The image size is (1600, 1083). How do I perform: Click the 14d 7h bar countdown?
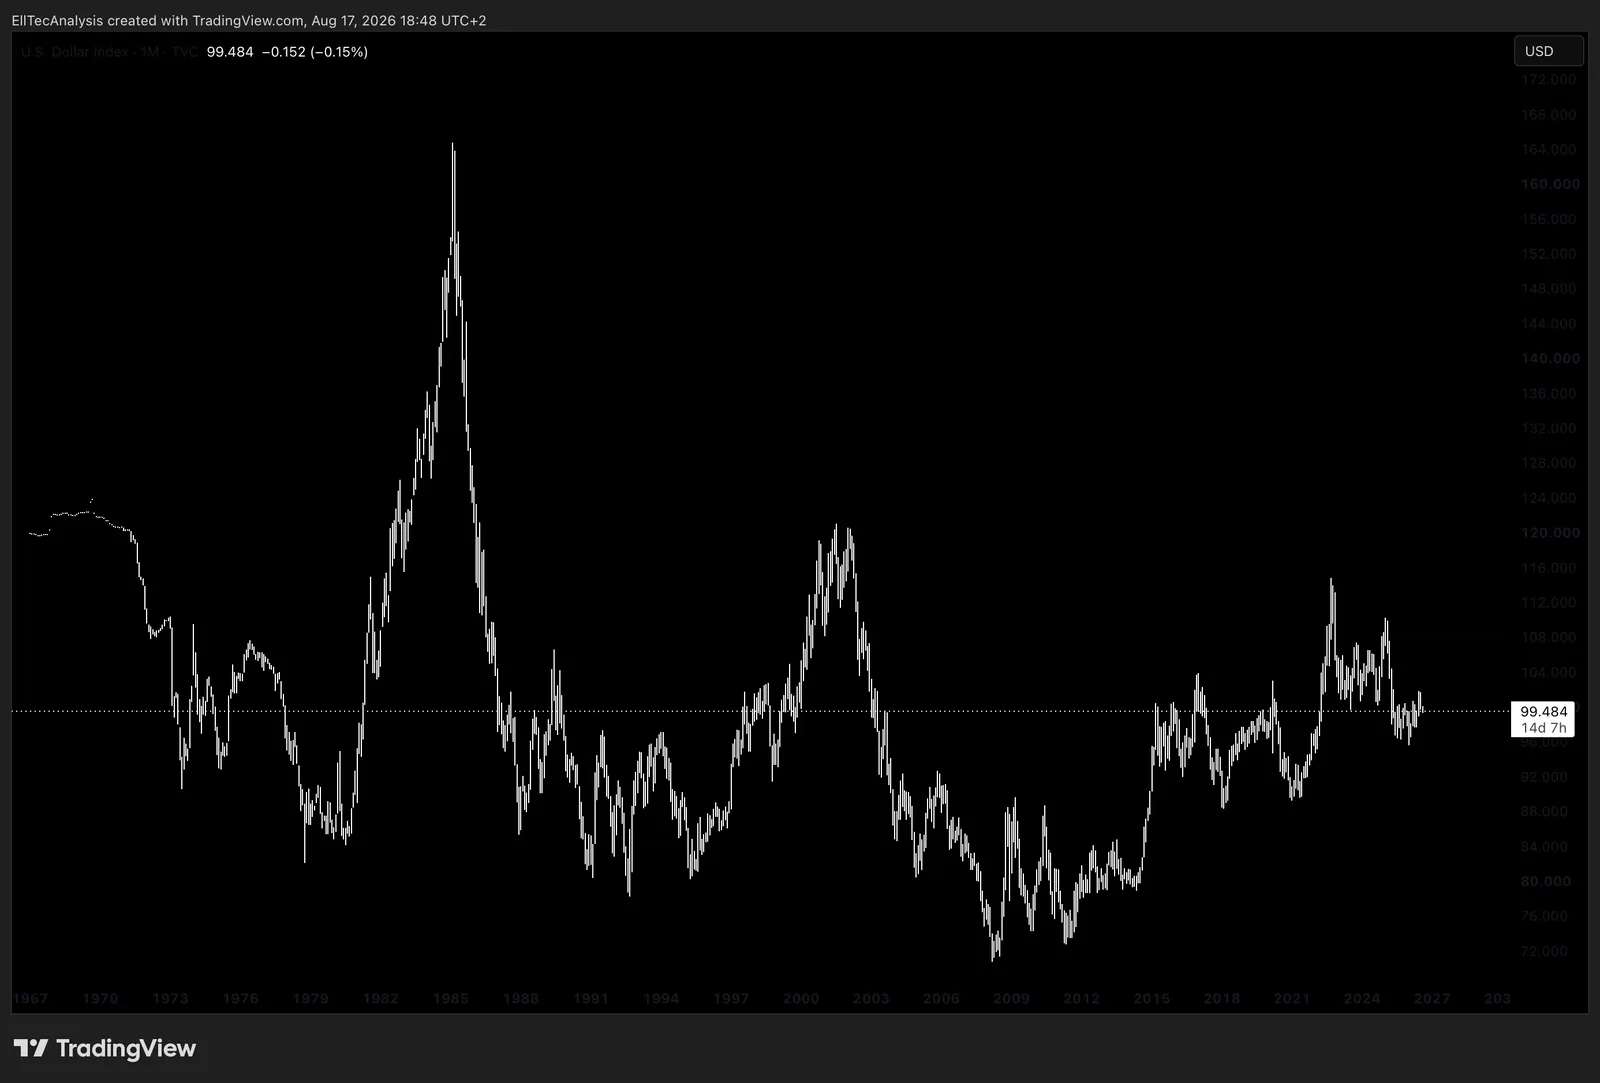pyautogui.click(x=1544, y=728)
